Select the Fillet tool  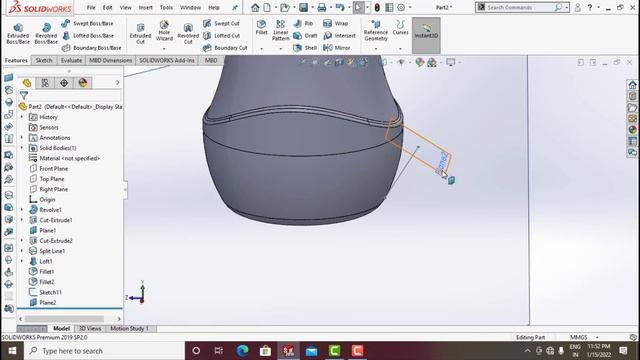261,27
